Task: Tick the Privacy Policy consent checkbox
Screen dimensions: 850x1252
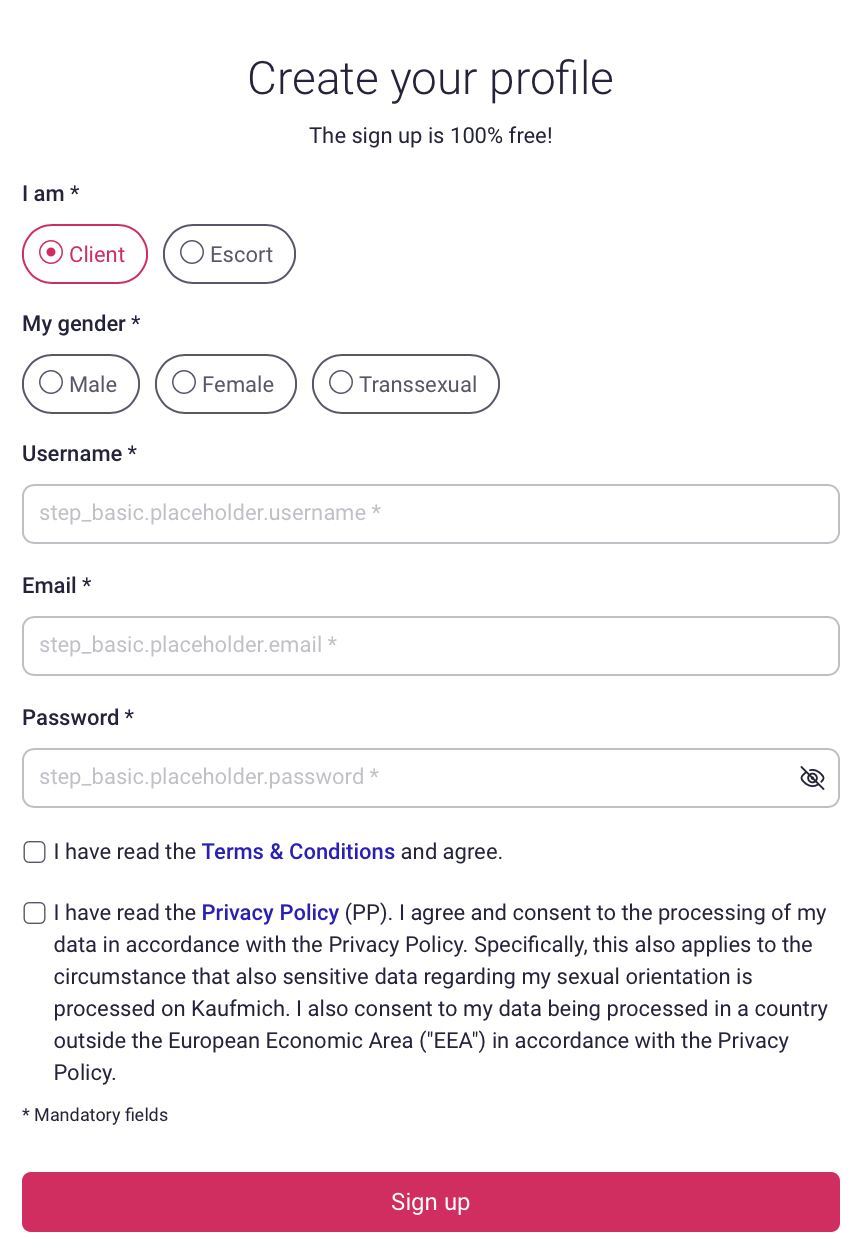Action: click(35, 913)
